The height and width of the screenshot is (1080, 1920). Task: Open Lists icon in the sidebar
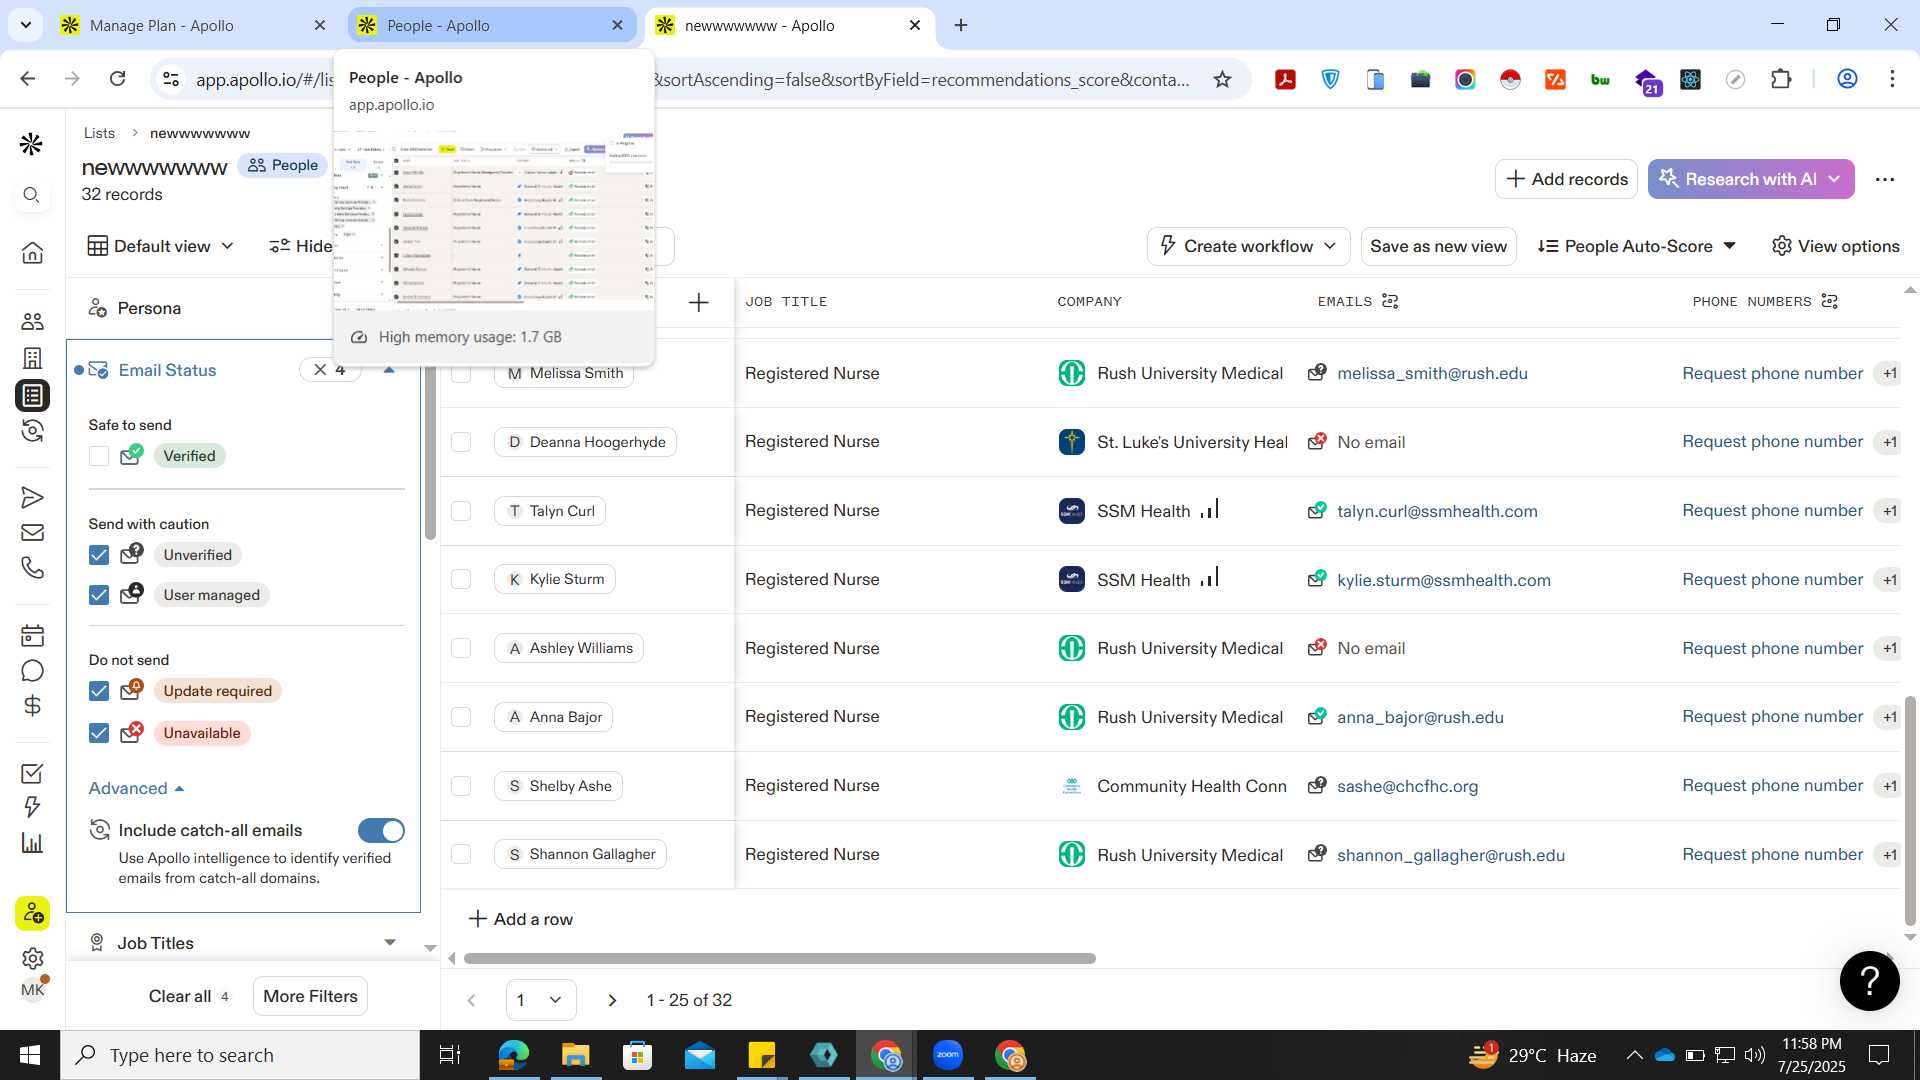(x=32, y=396)
